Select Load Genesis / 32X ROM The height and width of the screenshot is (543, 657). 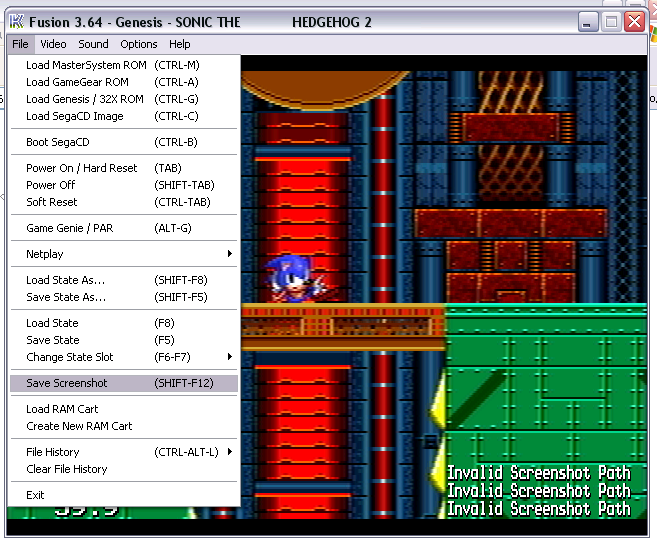pos(124,99)
